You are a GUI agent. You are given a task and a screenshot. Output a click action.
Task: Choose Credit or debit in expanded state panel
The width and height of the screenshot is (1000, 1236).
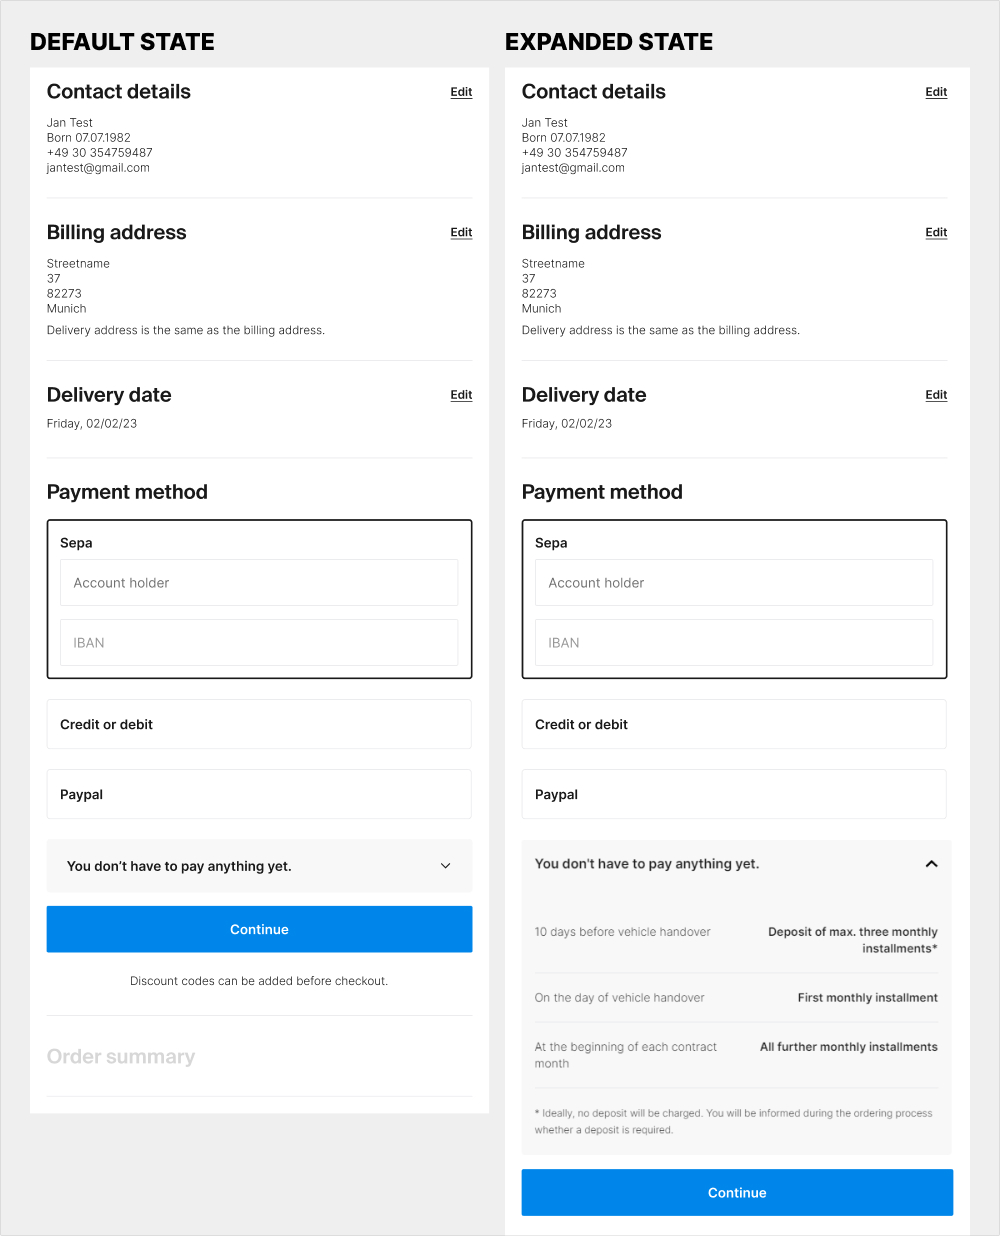pyautogui.click(x=734, y=724)
